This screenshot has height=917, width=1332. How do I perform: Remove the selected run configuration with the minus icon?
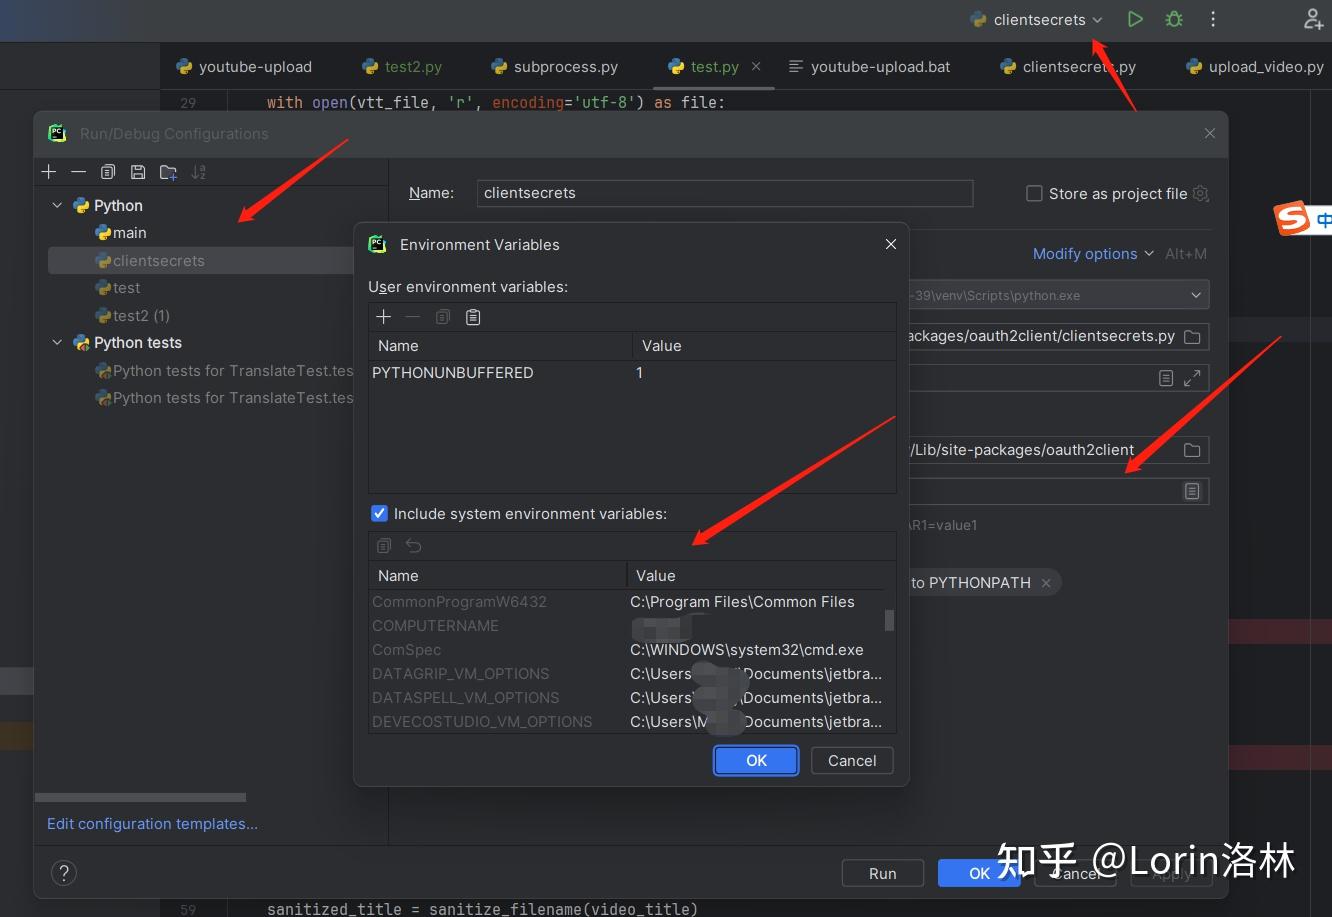click(78, 172)
